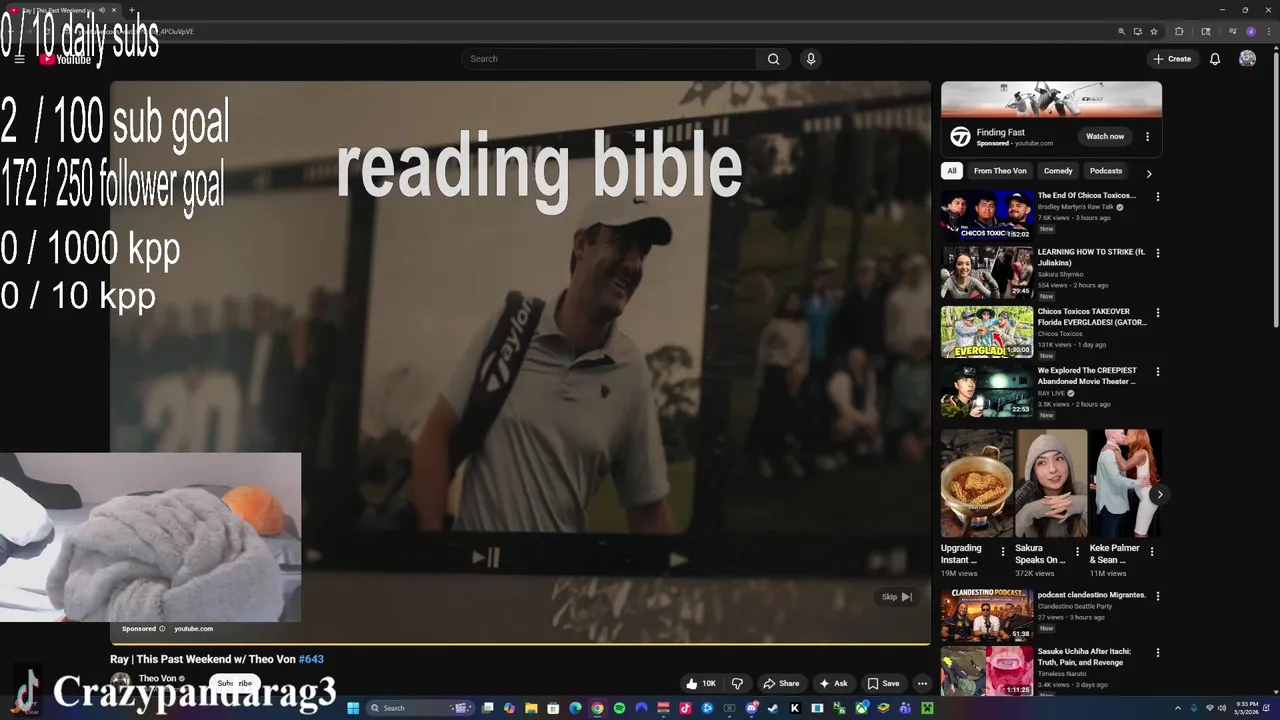This screenshot has width=1280, height=720.
Task: Open Chrome extensions puzzle icon
Action: [1179, 31]
